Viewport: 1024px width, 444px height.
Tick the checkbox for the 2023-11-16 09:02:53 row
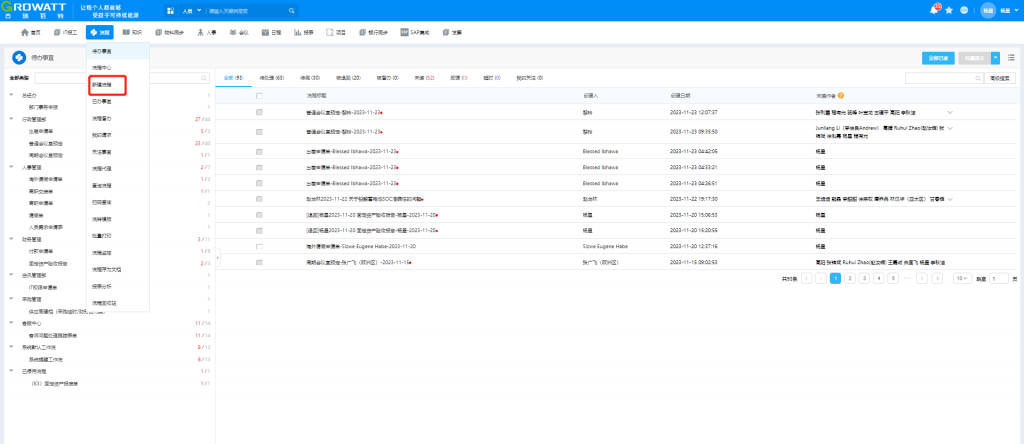coord(259,262)
